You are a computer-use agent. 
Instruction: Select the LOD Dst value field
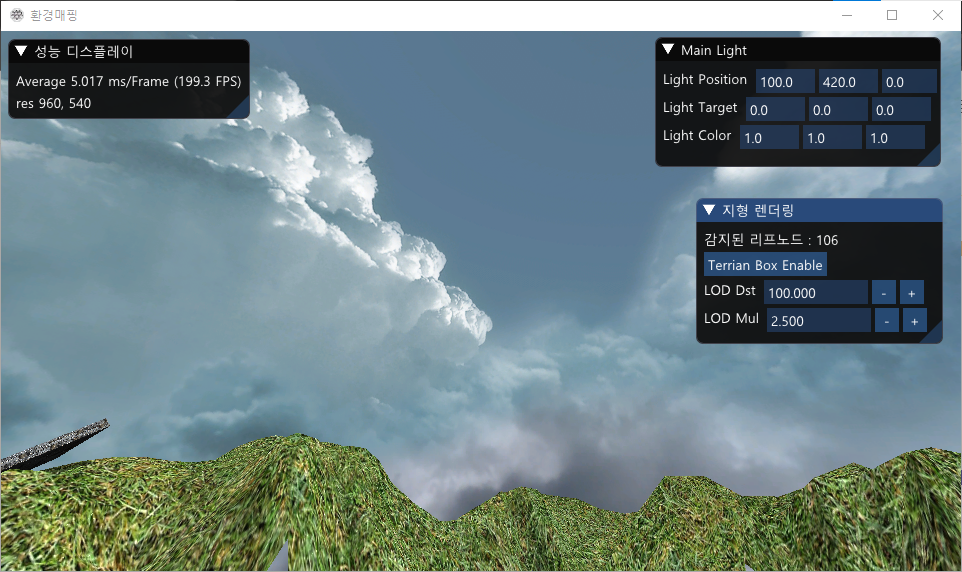pos(815,293)
